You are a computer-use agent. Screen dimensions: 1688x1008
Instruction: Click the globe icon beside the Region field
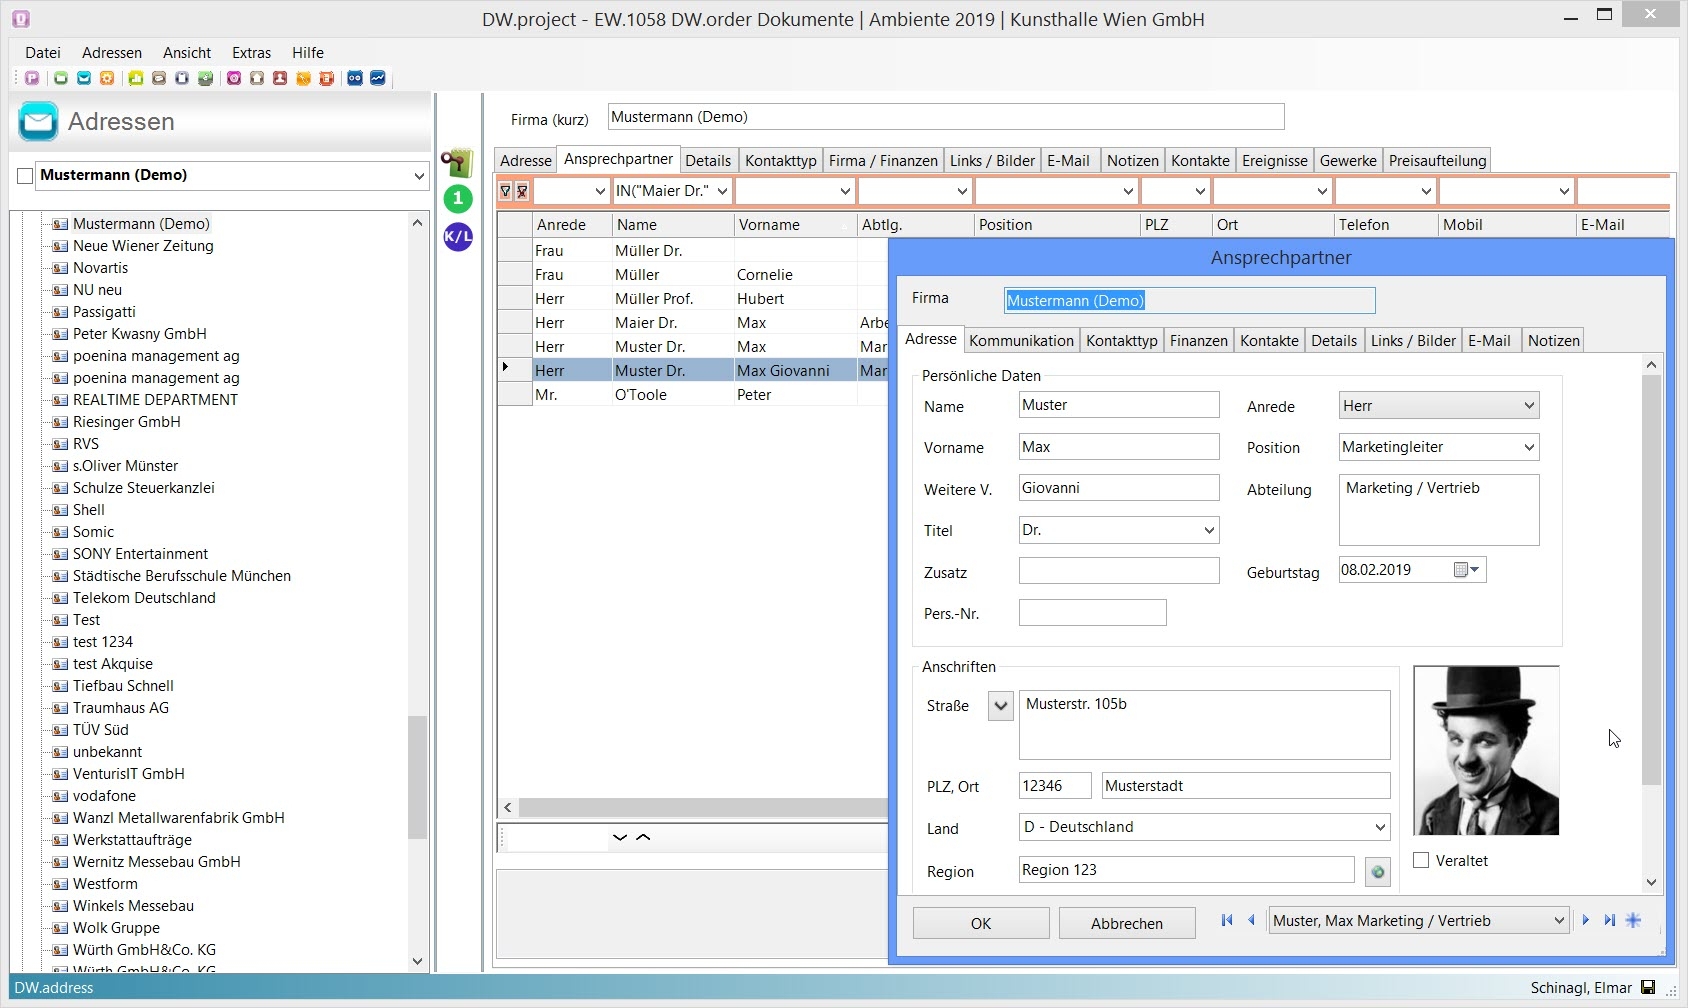tap(1378, 872)
